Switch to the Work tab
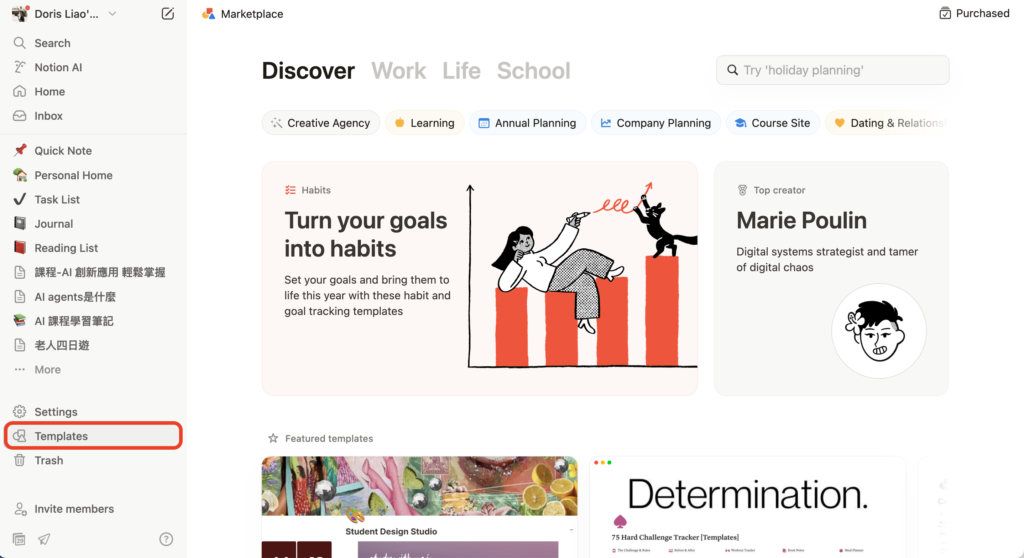1024x558 pixels. click(x=398, y=71)
